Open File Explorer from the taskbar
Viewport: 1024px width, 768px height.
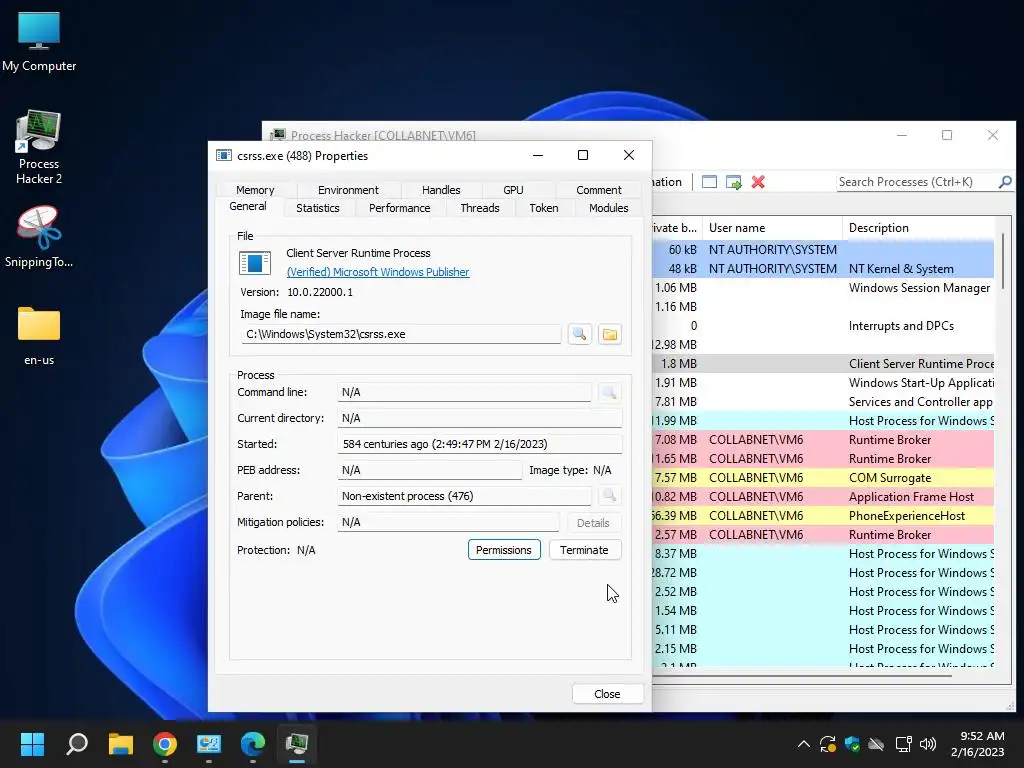pos(121,744)
